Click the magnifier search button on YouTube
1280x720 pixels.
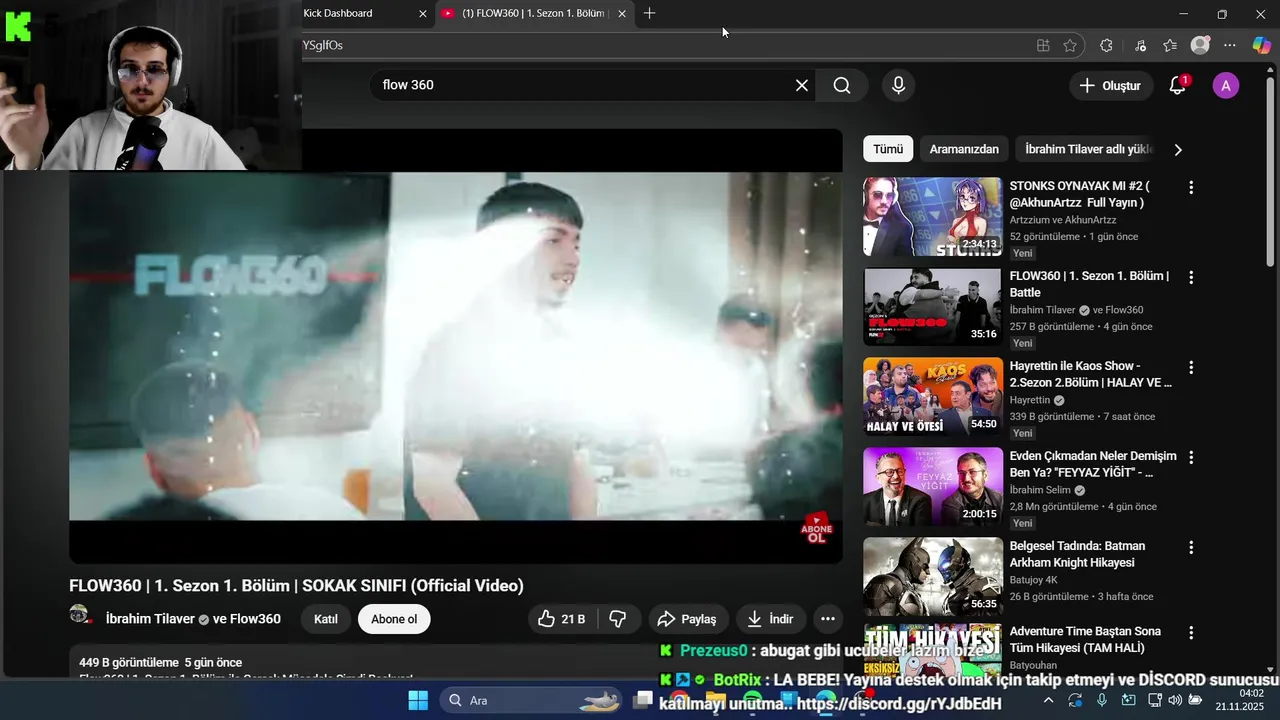pyautogui.click(x=842, y=85)
